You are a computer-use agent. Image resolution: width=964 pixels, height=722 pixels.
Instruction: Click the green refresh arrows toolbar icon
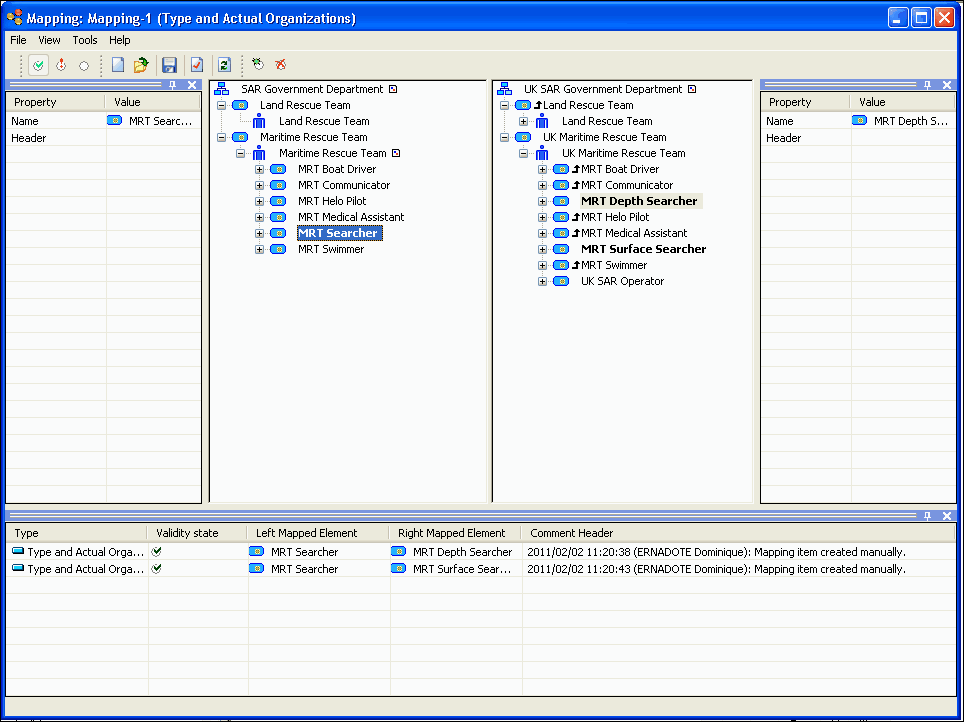[x=224, y=65]
